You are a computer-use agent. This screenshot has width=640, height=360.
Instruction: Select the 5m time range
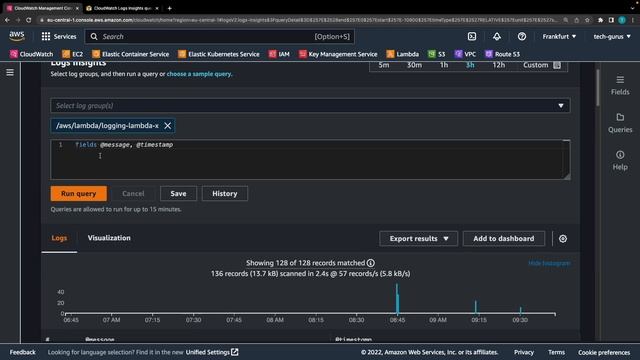383,65
